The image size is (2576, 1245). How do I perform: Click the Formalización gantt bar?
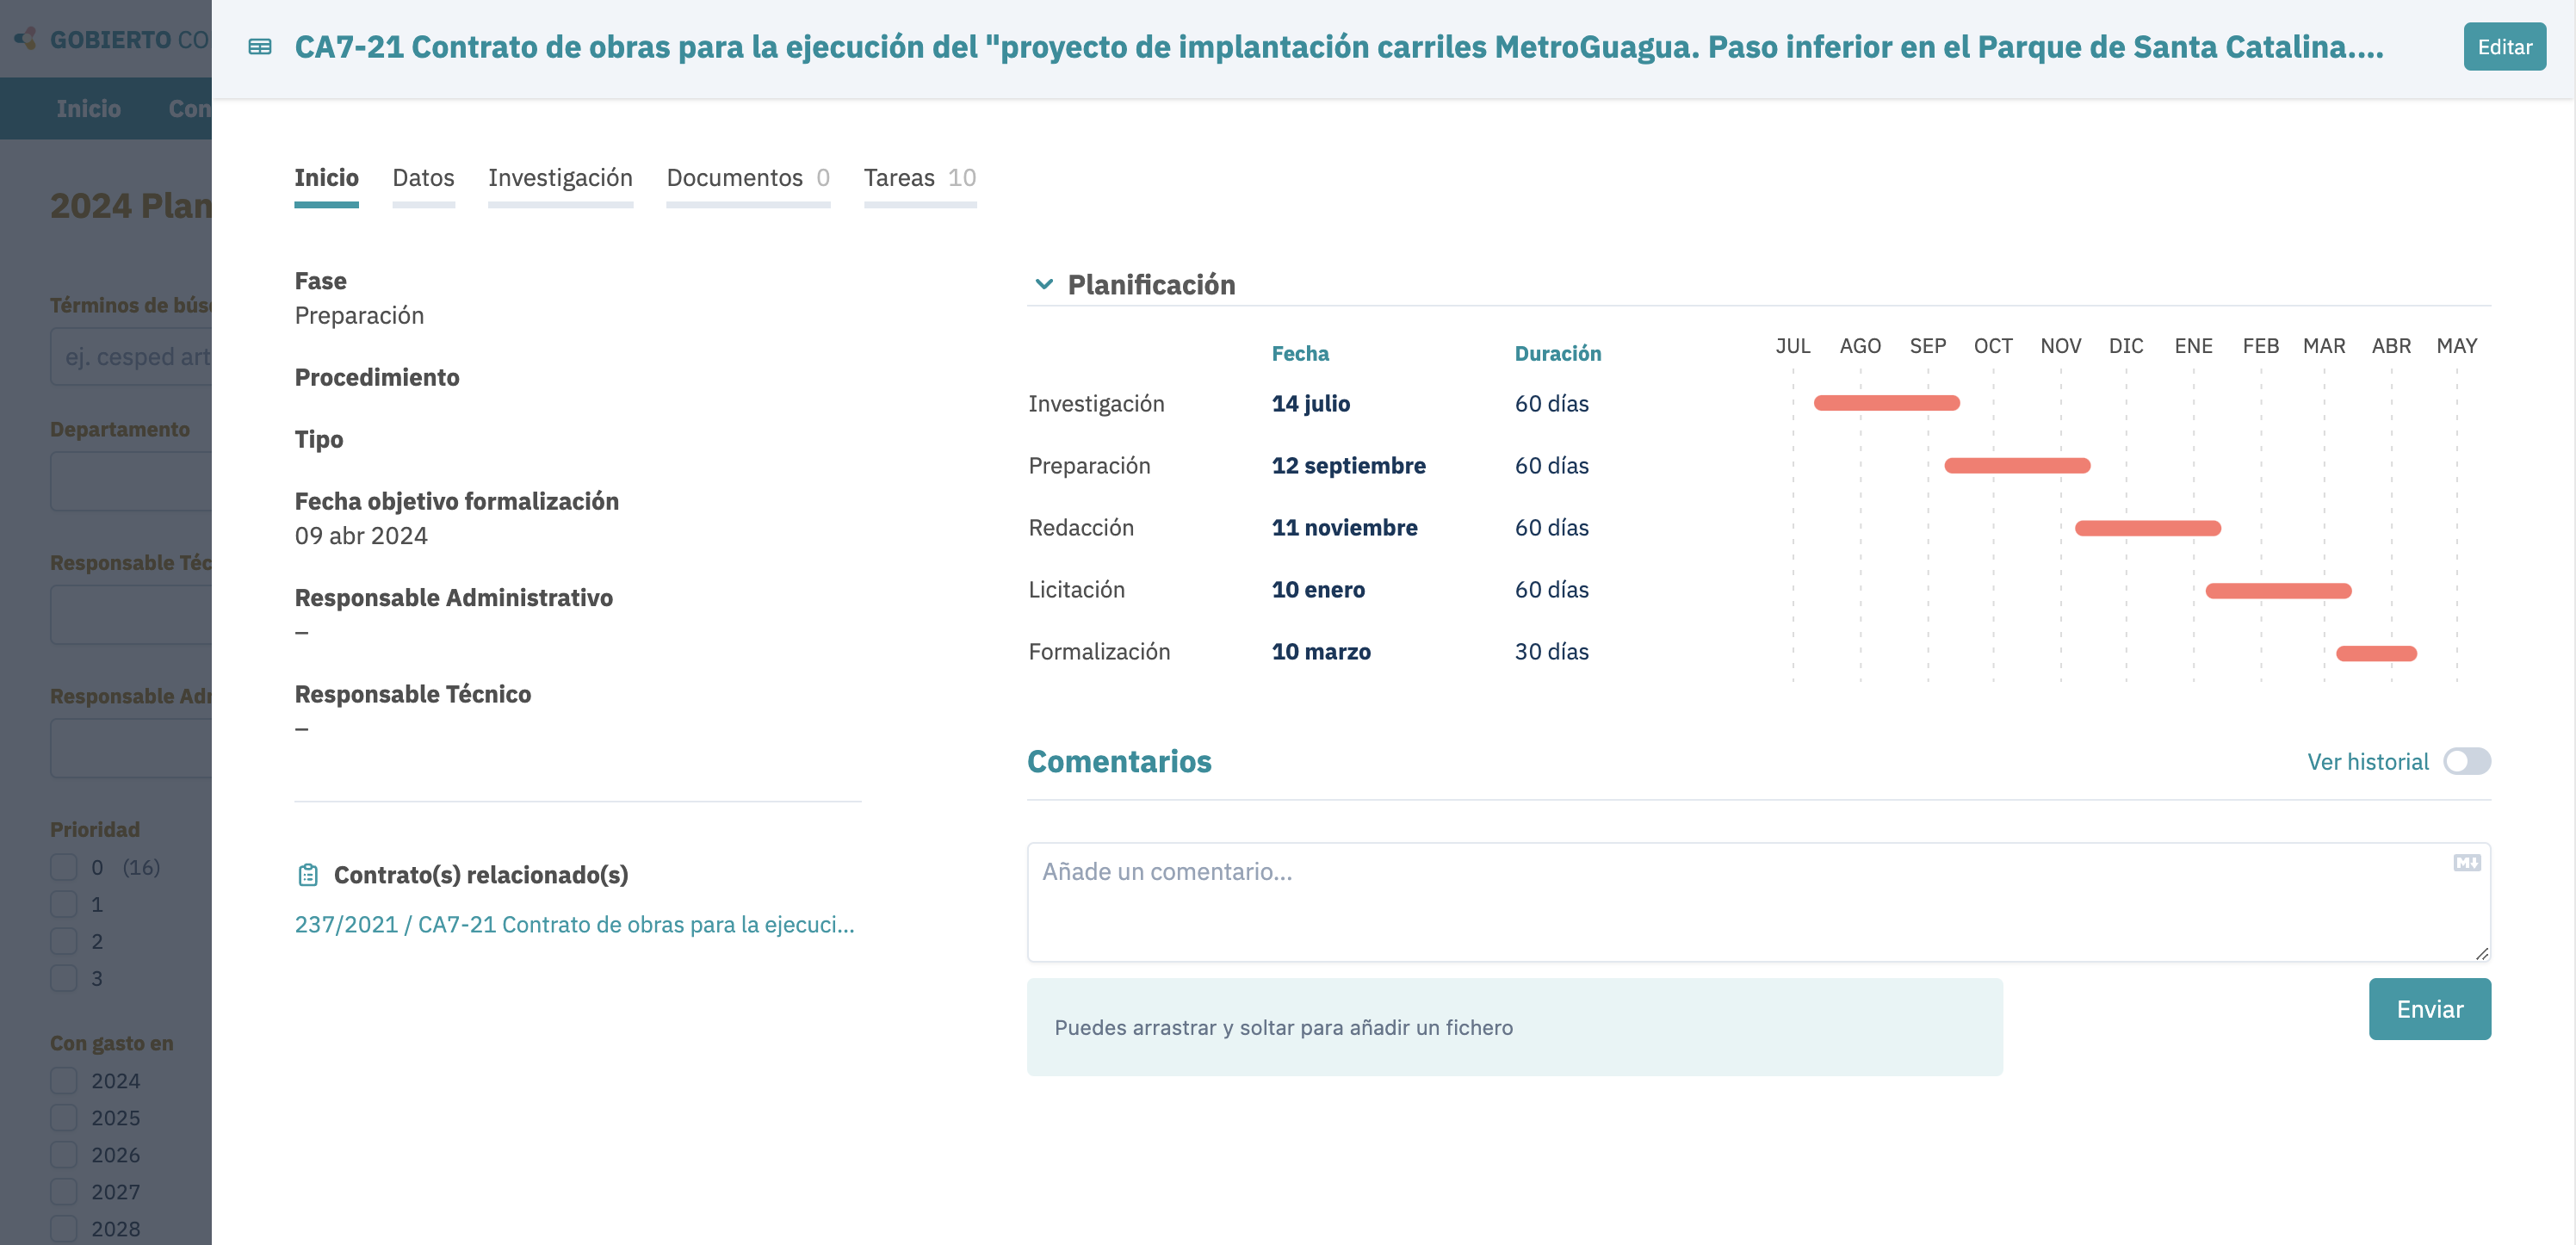click(x=2376, y=653)
